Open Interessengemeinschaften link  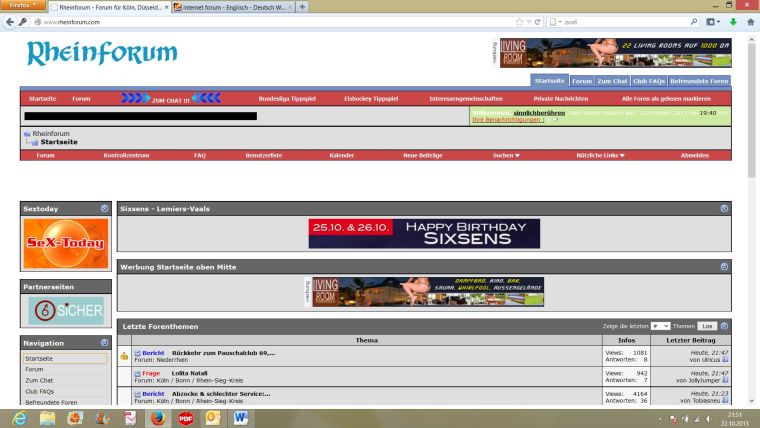(466, 99)
